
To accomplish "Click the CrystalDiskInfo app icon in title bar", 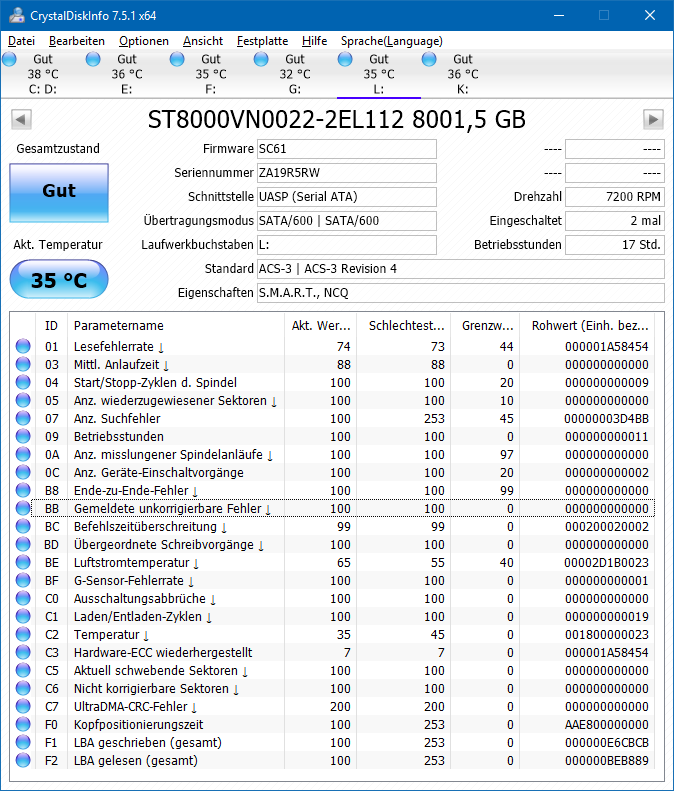I will [16, 15].
